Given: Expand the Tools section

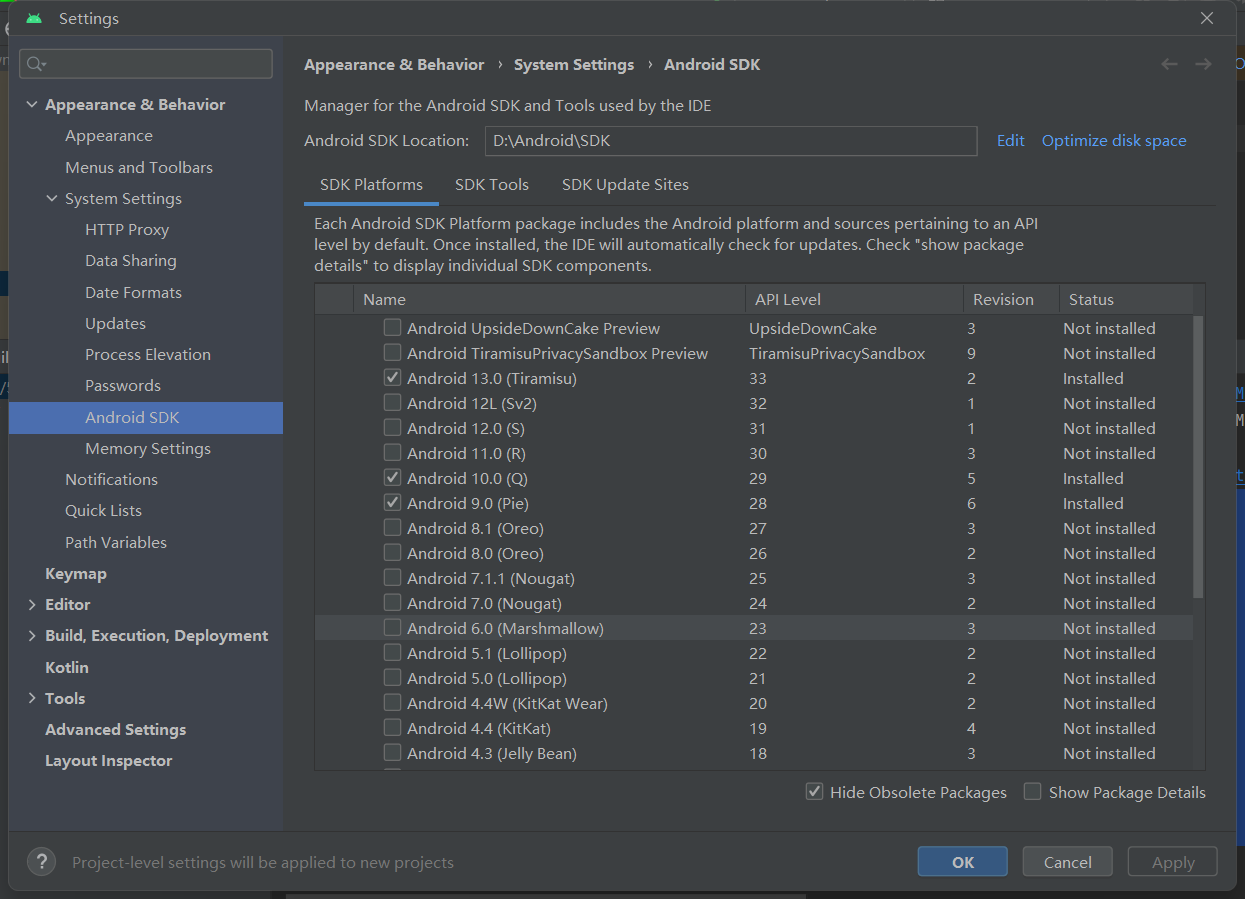Looking at the screenshot, I should [32, 698].
